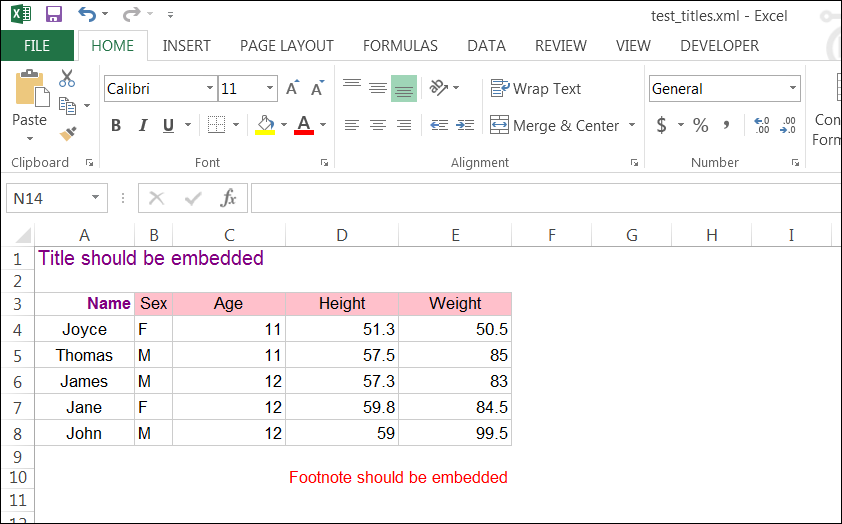Image resolution: width=842 pixels, height=524 pixels.
Task: Click the Cut scissors icon
Action: 67,79
